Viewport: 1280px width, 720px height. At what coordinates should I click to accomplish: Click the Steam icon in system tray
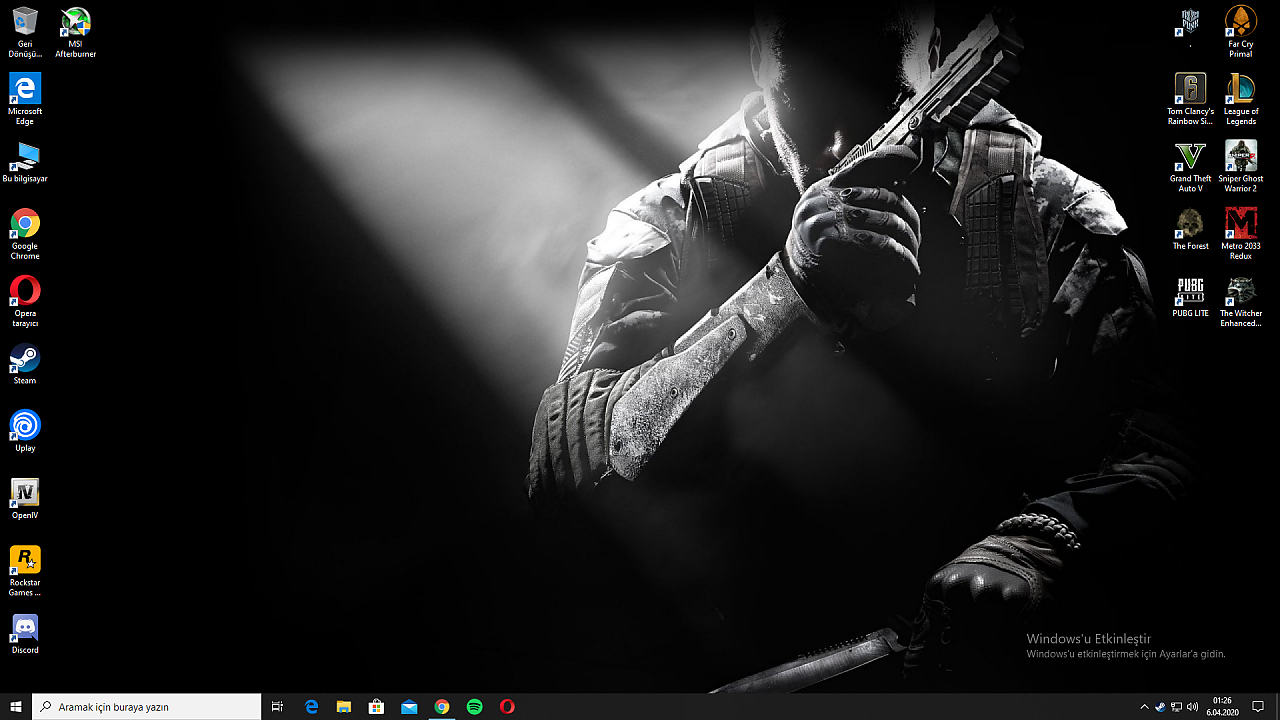click(x=1160, y=706)
